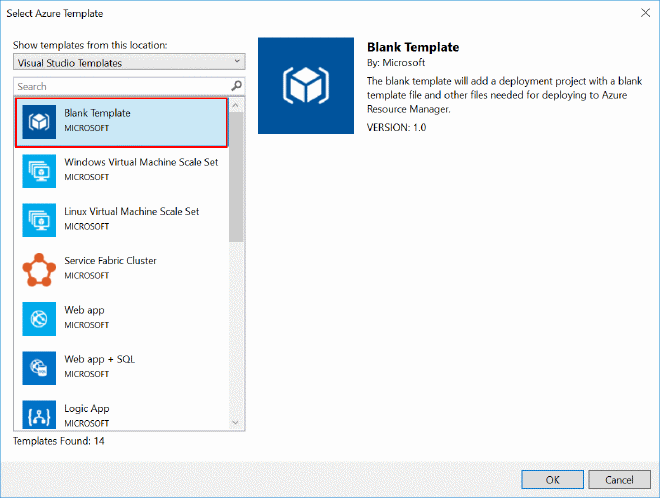Click inside the Search templates field

tap(120, 87)
